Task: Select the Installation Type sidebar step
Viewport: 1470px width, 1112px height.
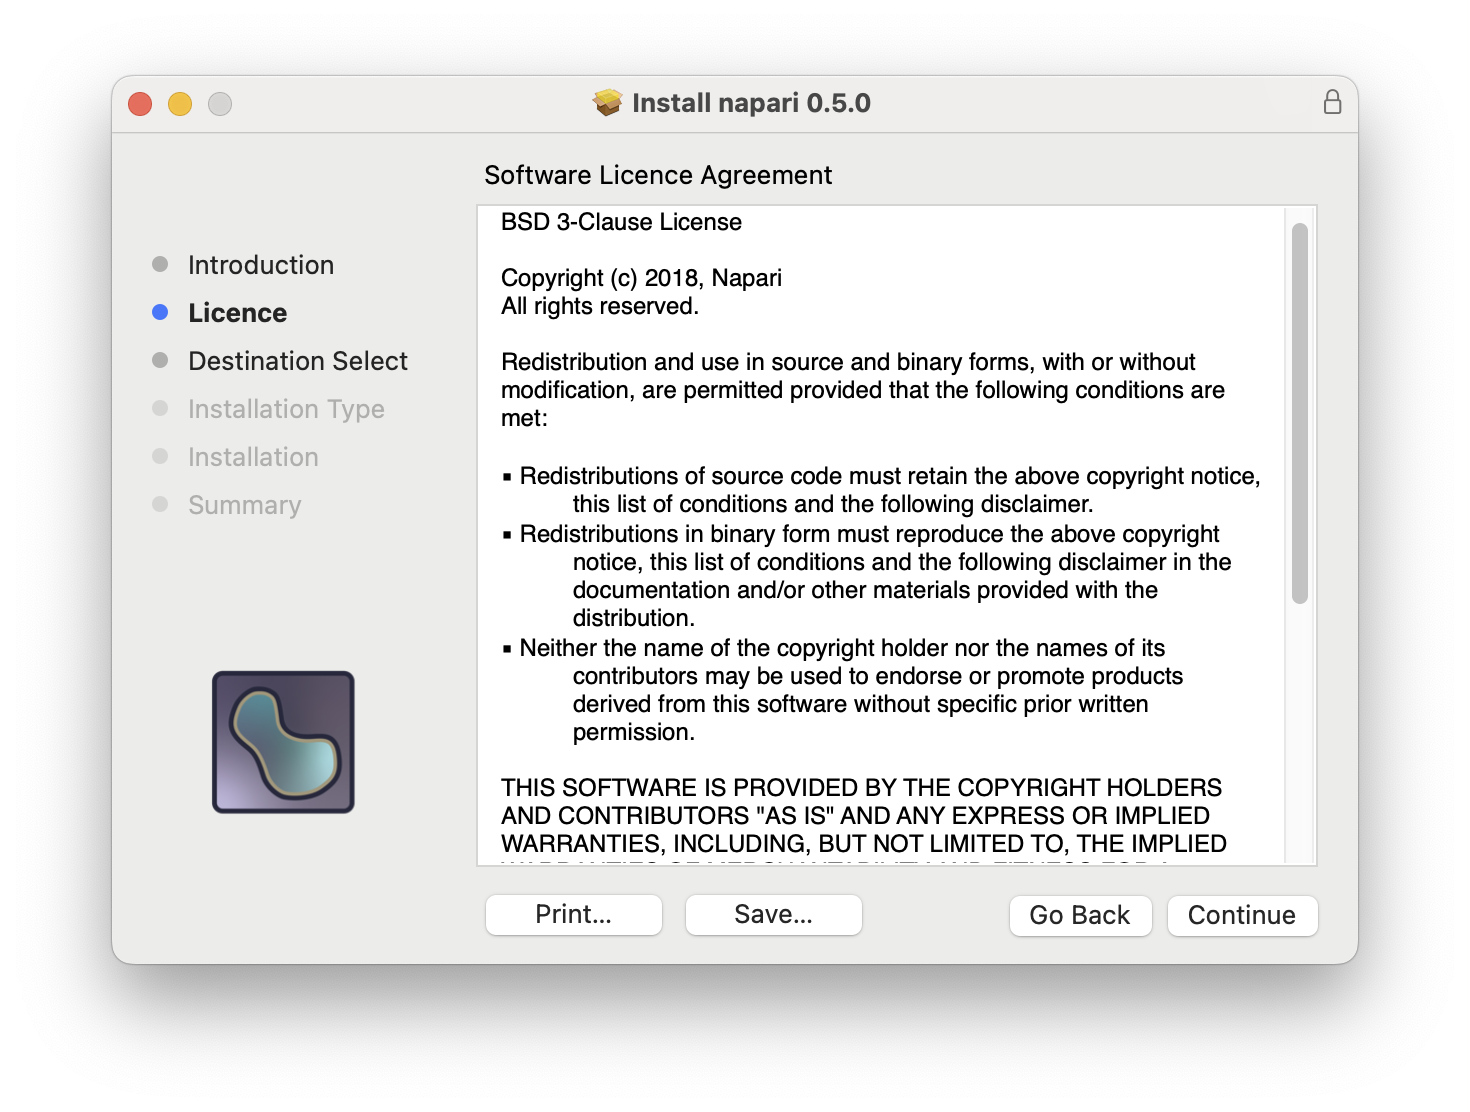Action: 286,409
